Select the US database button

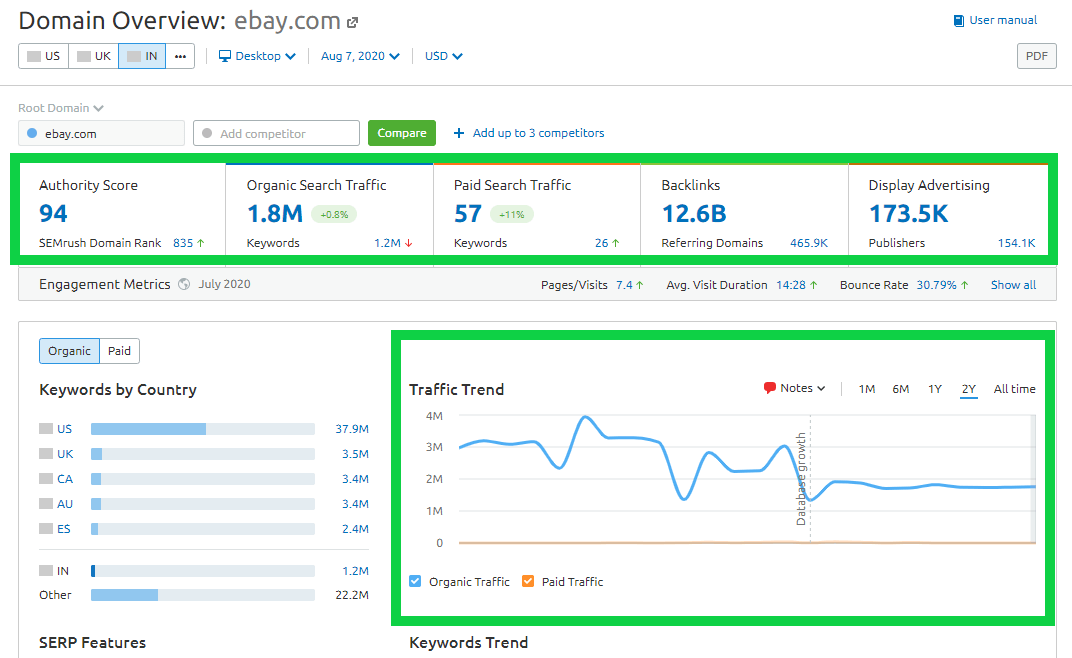[44, 56]
